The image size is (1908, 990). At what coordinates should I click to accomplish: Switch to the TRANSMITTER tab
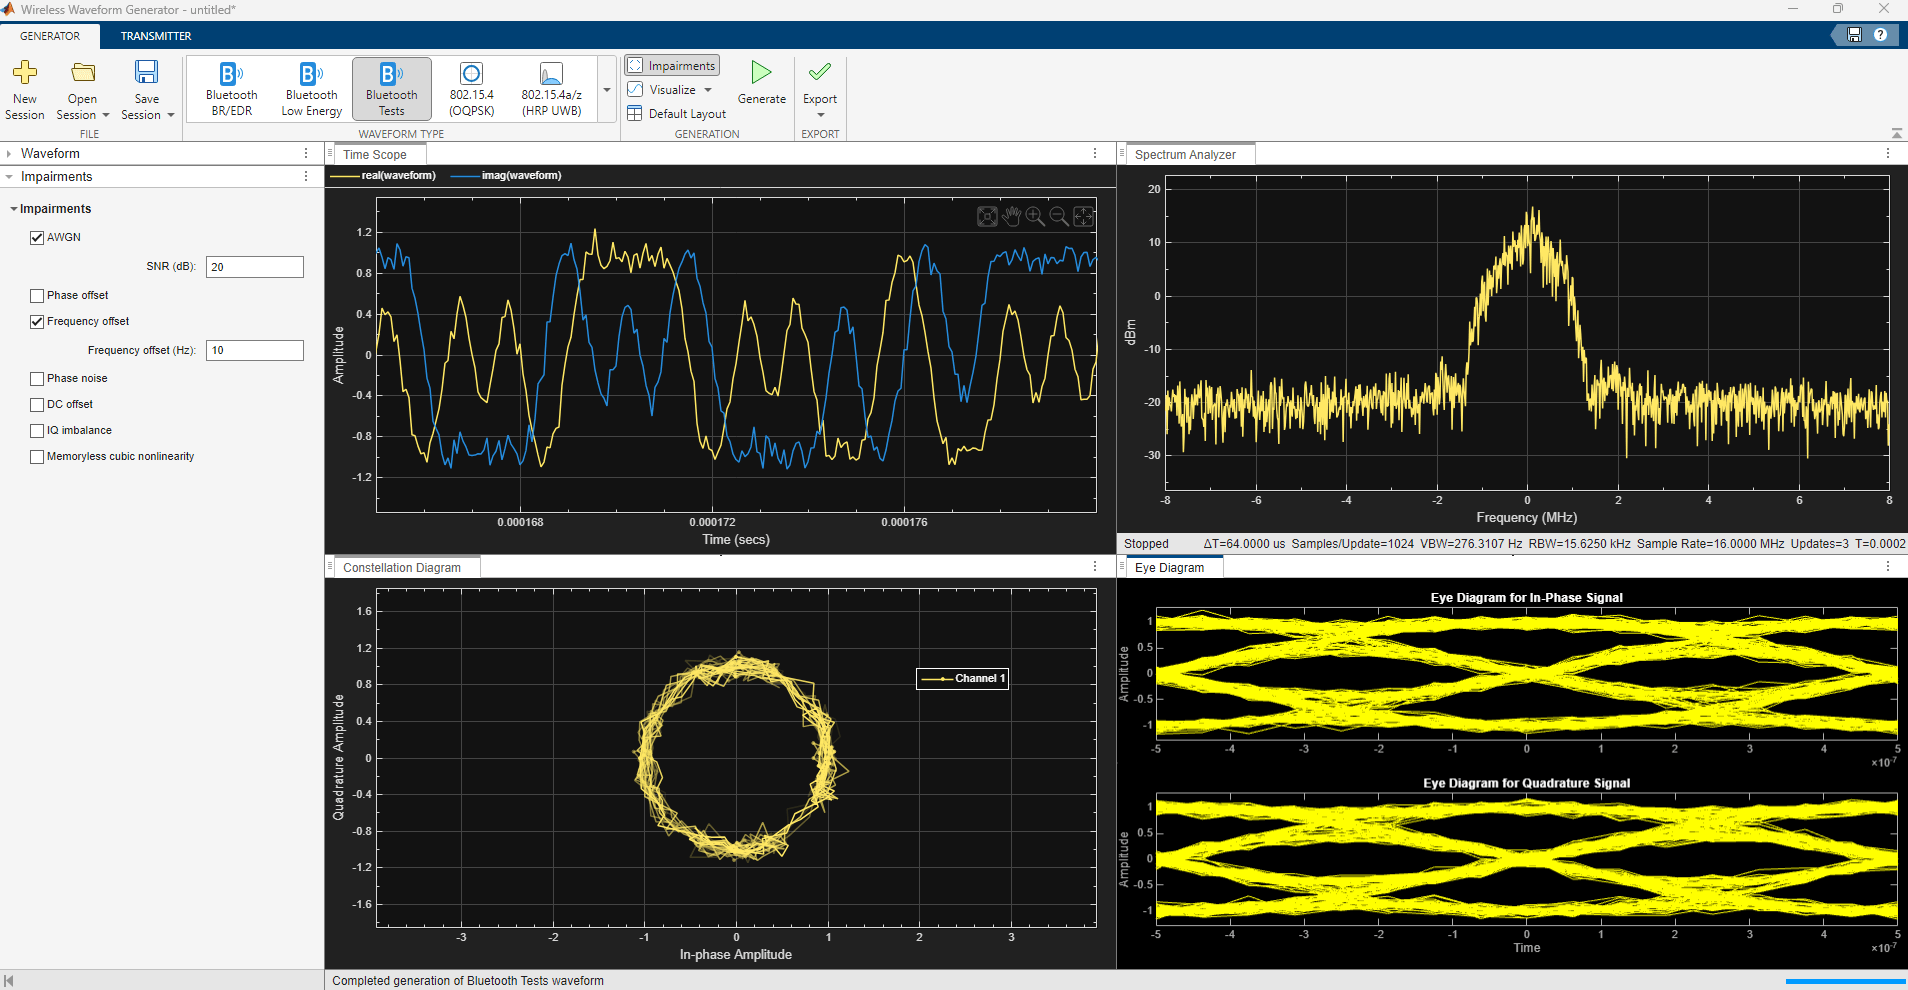coord(156,36)
